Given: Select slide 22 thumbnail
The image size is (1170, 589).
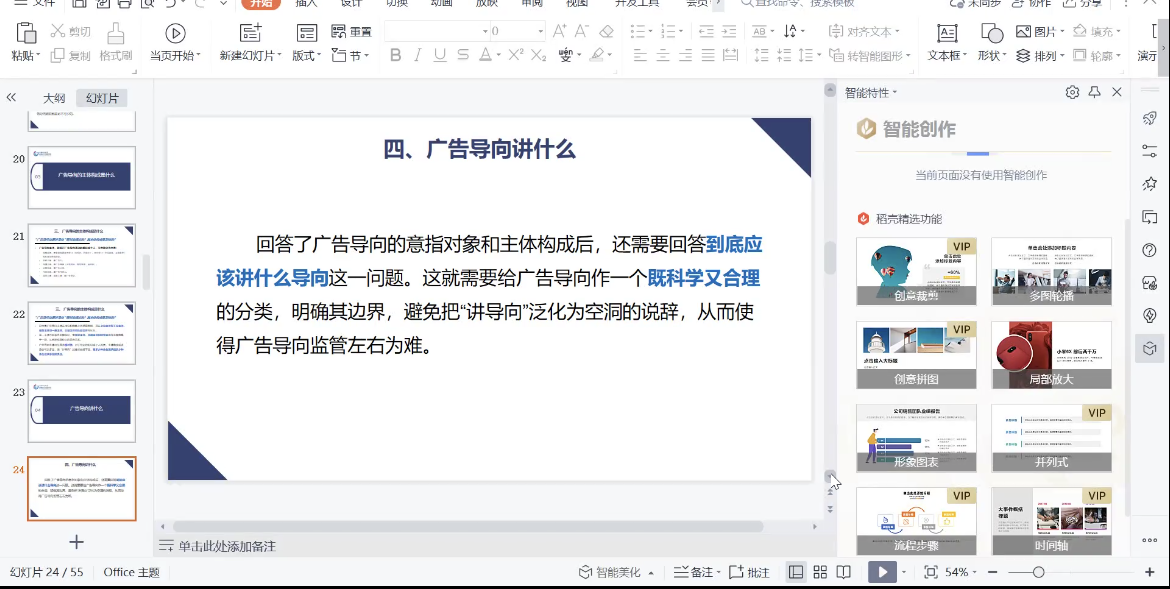Looking at the screenshot, I should click(81, 333).
